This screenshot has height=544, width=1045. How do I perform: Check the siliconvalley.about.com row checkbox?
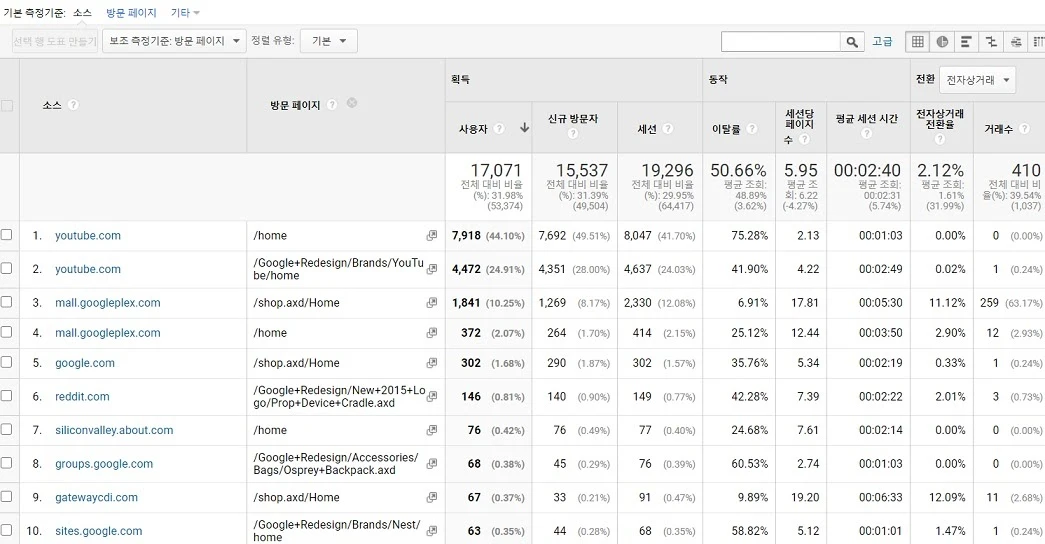(x=7, y=429)
